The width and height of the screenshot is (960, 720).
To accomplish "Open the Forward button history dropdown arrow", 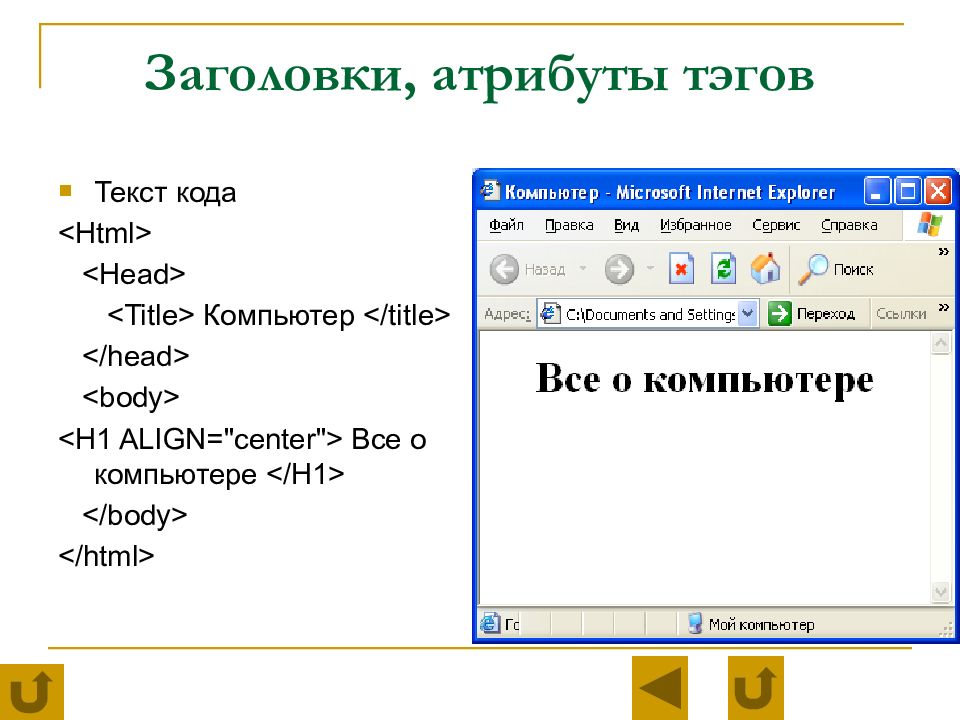I will click(x=650, y=268).
